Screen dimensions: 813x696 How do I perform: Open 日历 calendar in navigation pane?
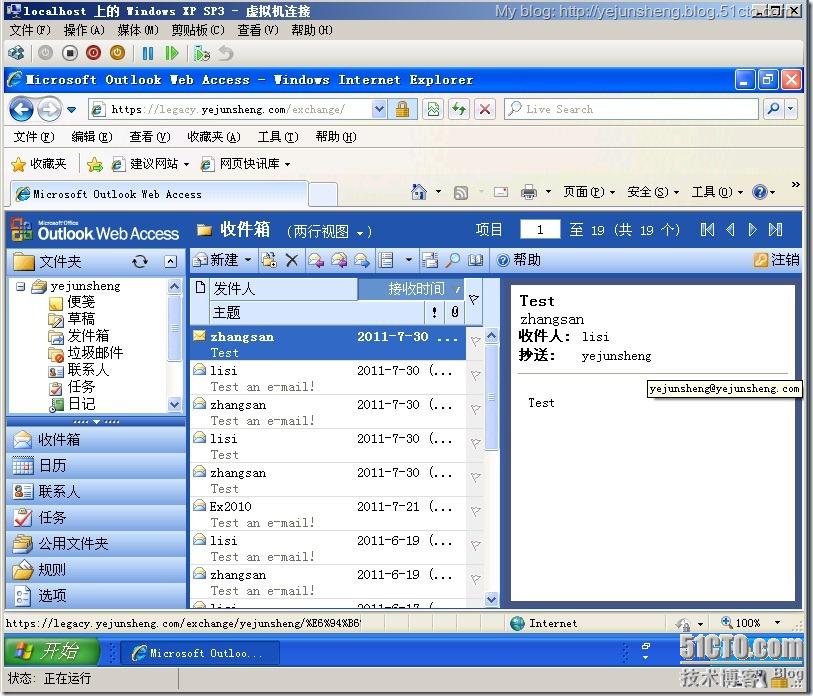point(96,466)
